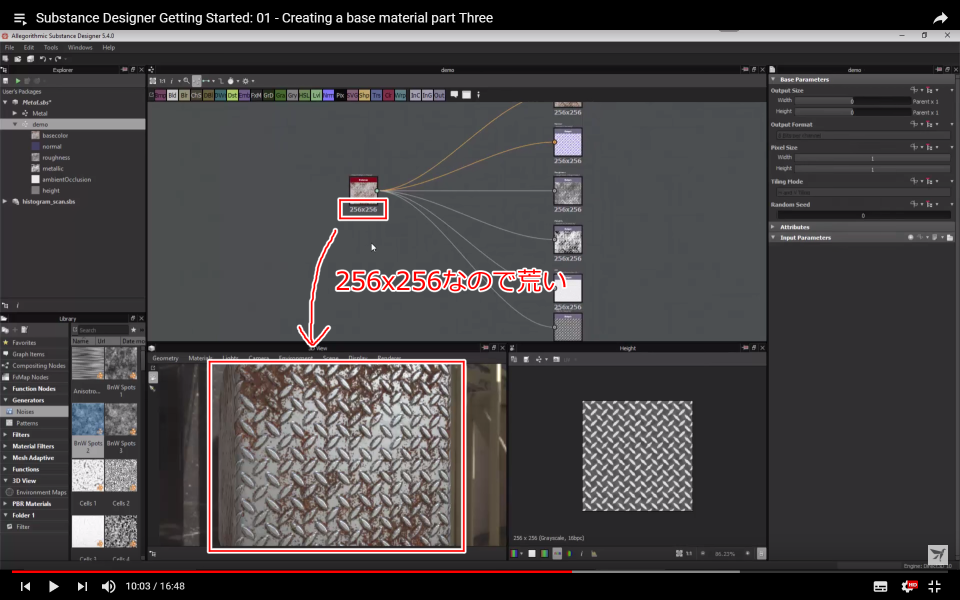960x600 pixels.
Task: Click the info icon in the Height view
Action: pyautogui.click(x=582, y=553)
